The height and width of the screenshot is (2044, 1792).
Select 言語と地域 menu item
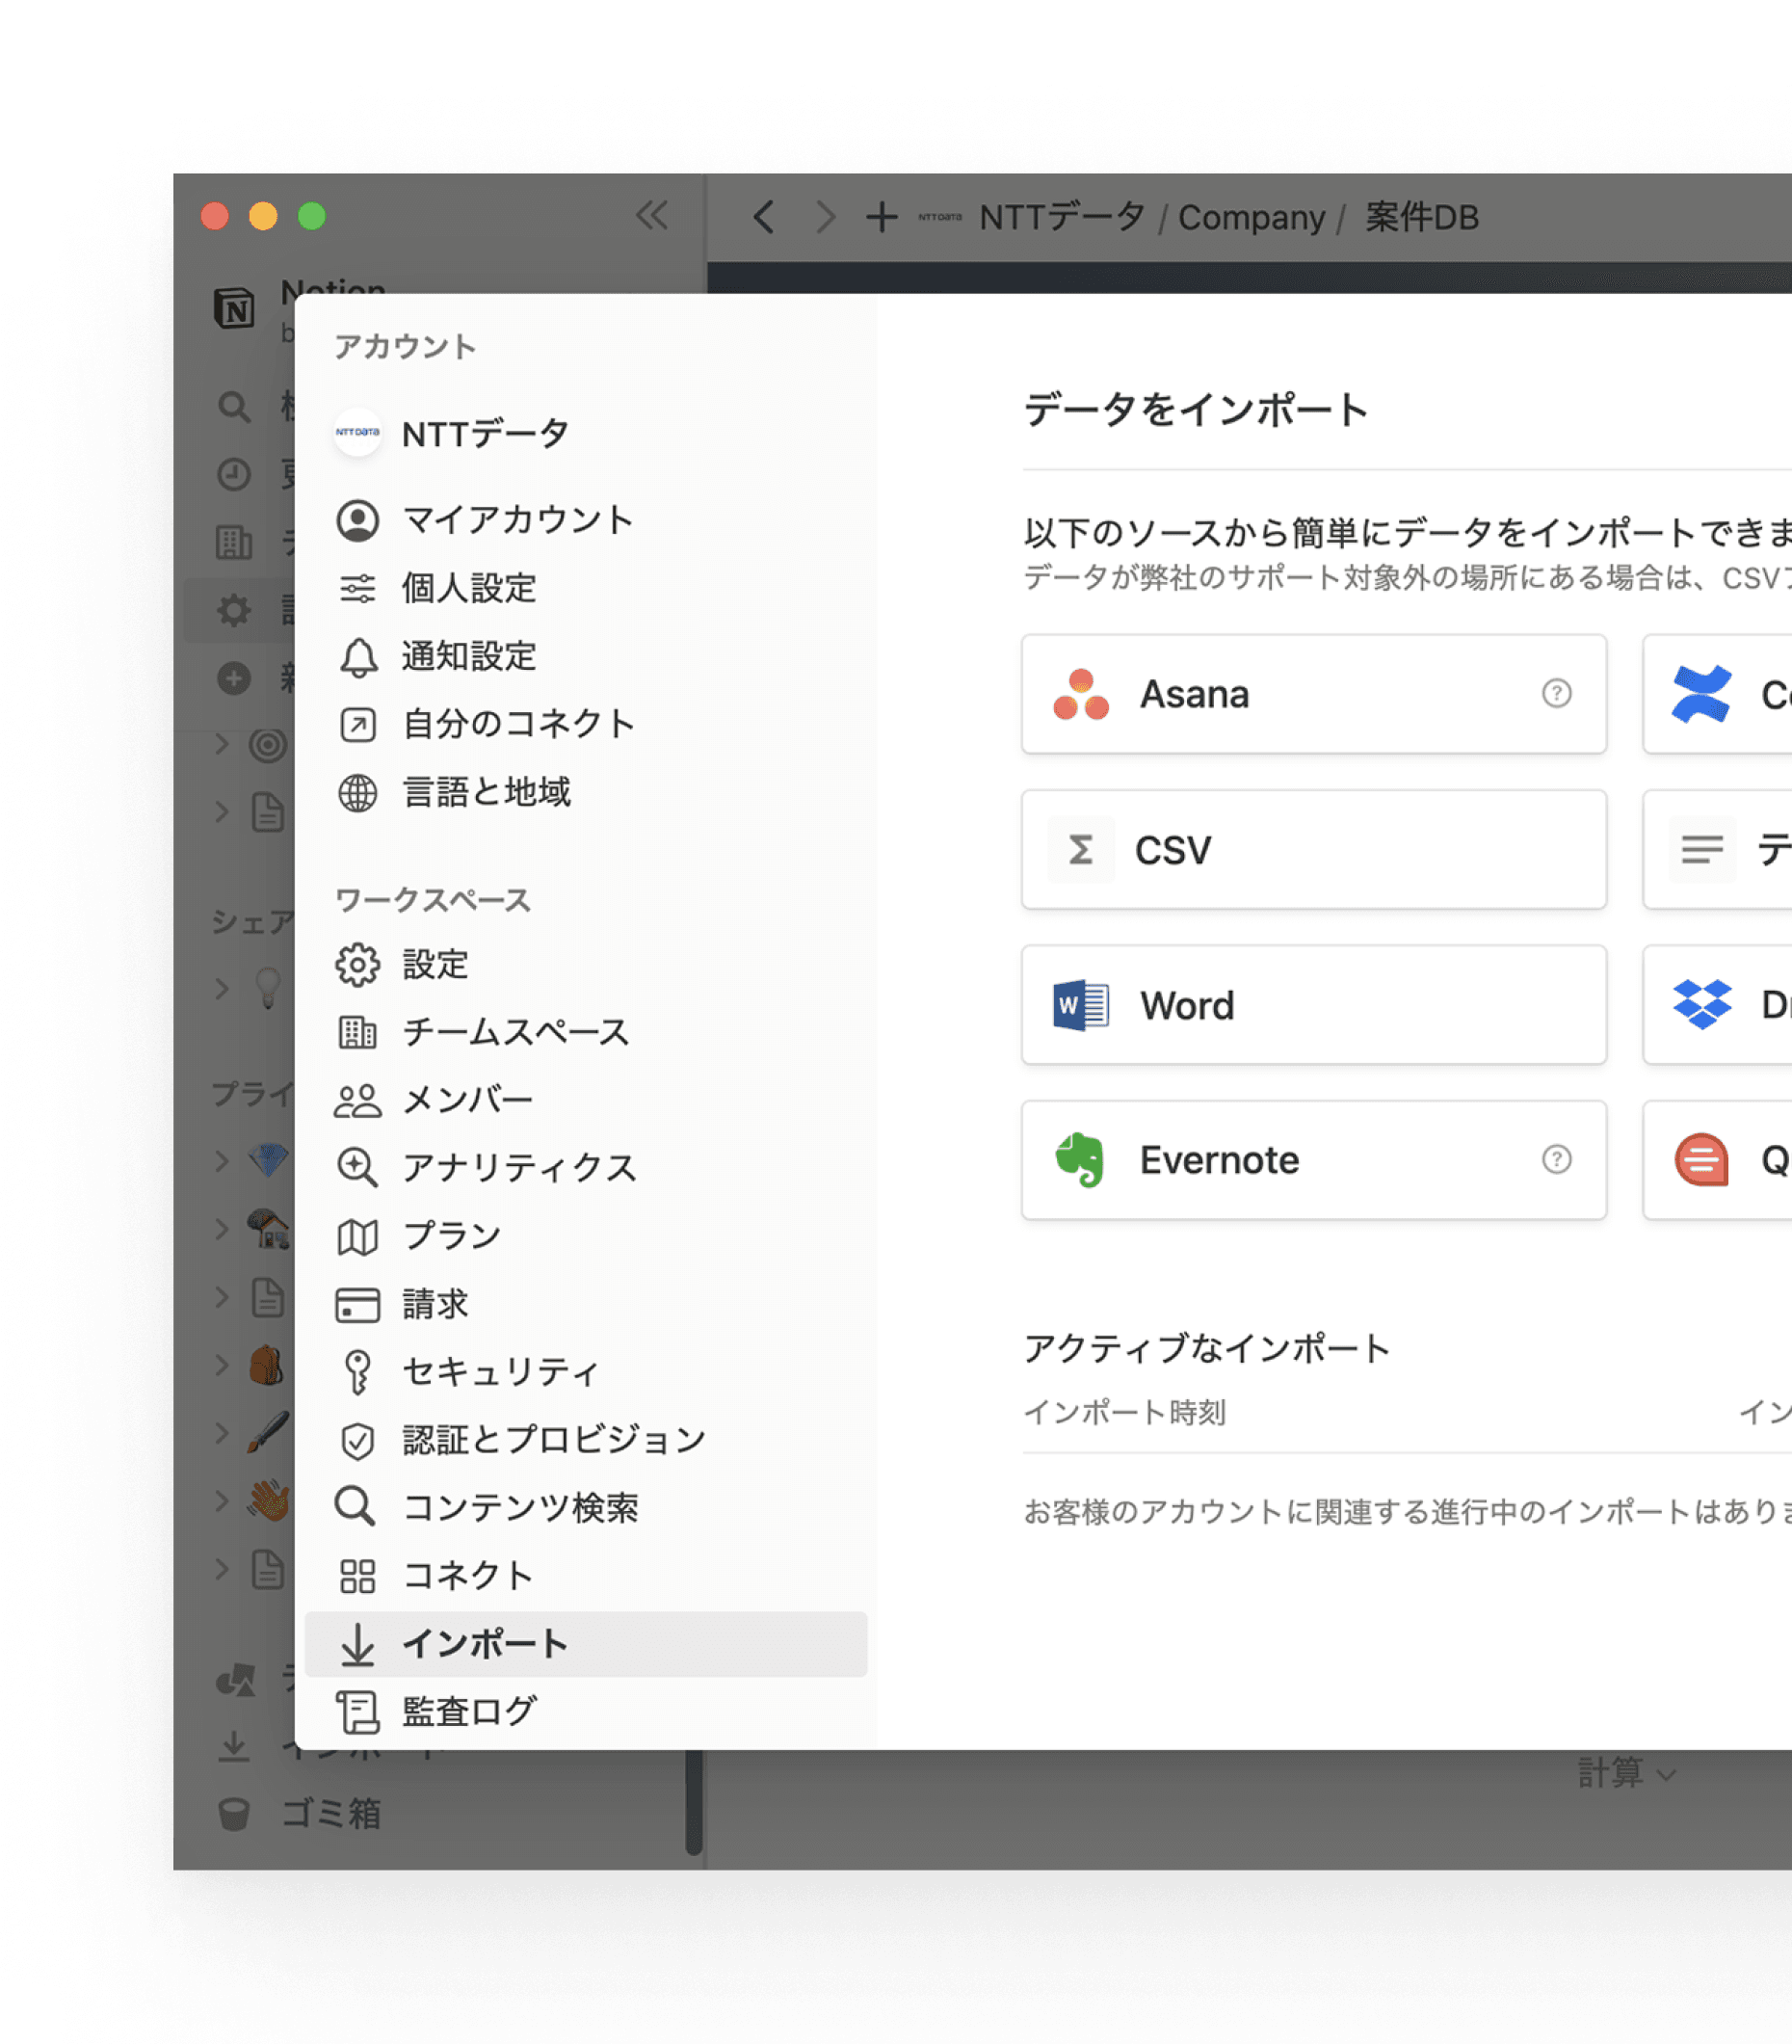pos(486,792)
